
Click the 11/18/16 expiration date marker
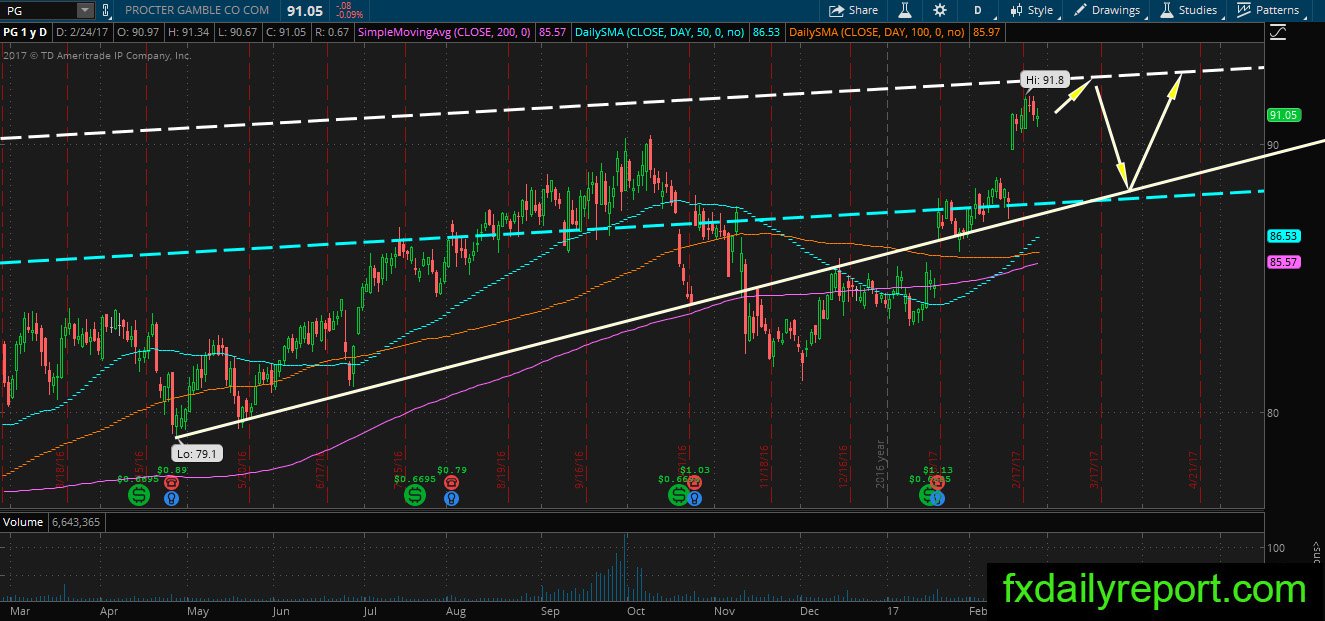point(764,465)
